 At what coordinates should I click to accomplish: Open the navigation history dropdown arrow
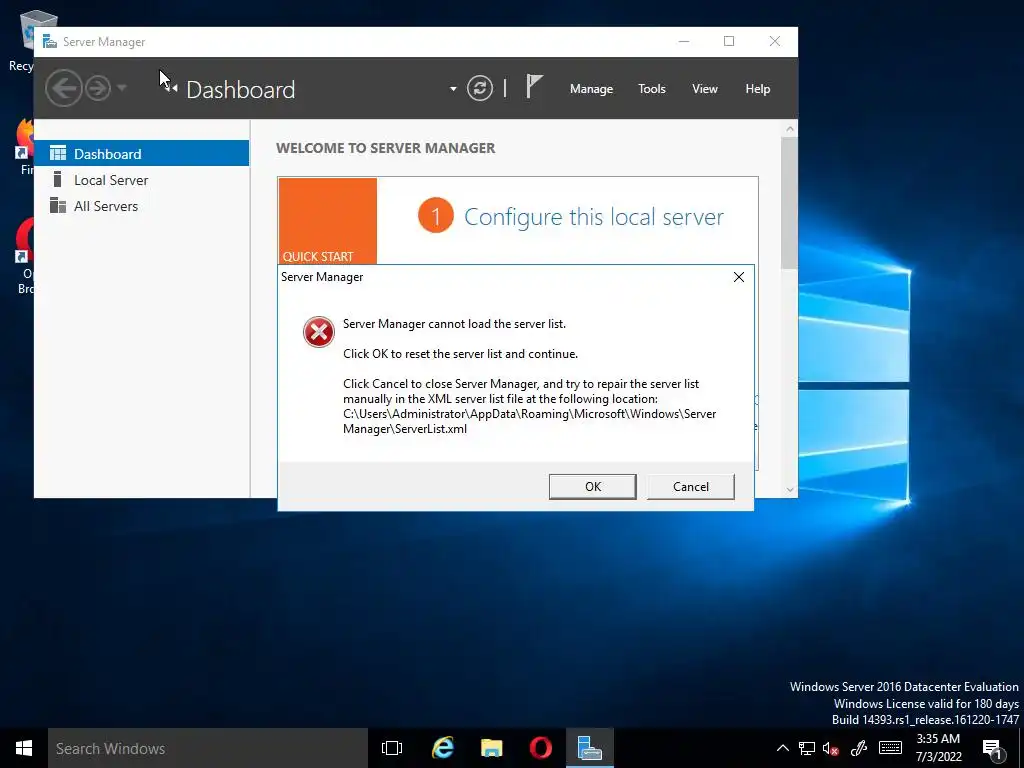click(121, 88)
